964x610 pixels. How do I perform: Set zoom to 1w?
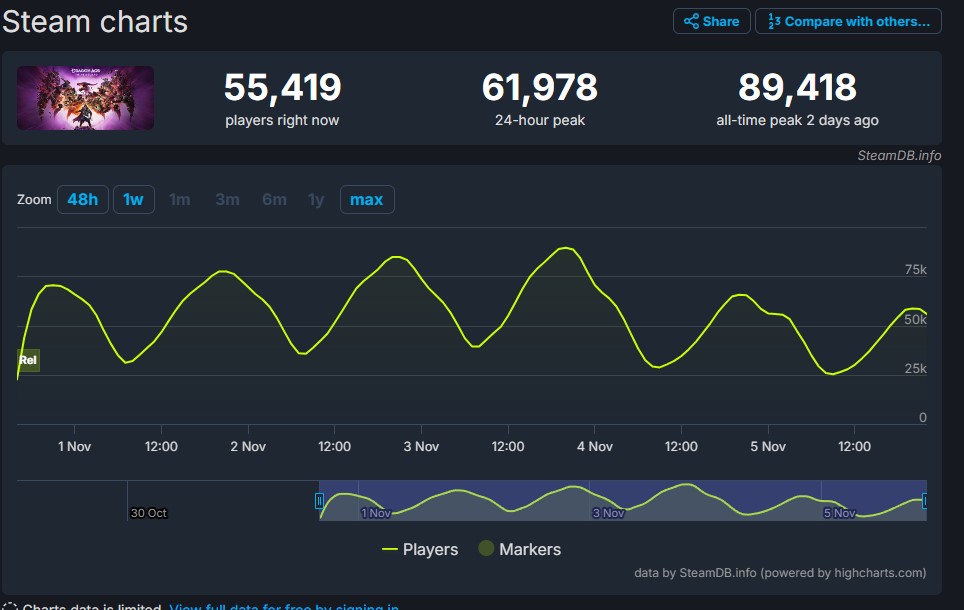pyautogui.click(x=133, y=199)
